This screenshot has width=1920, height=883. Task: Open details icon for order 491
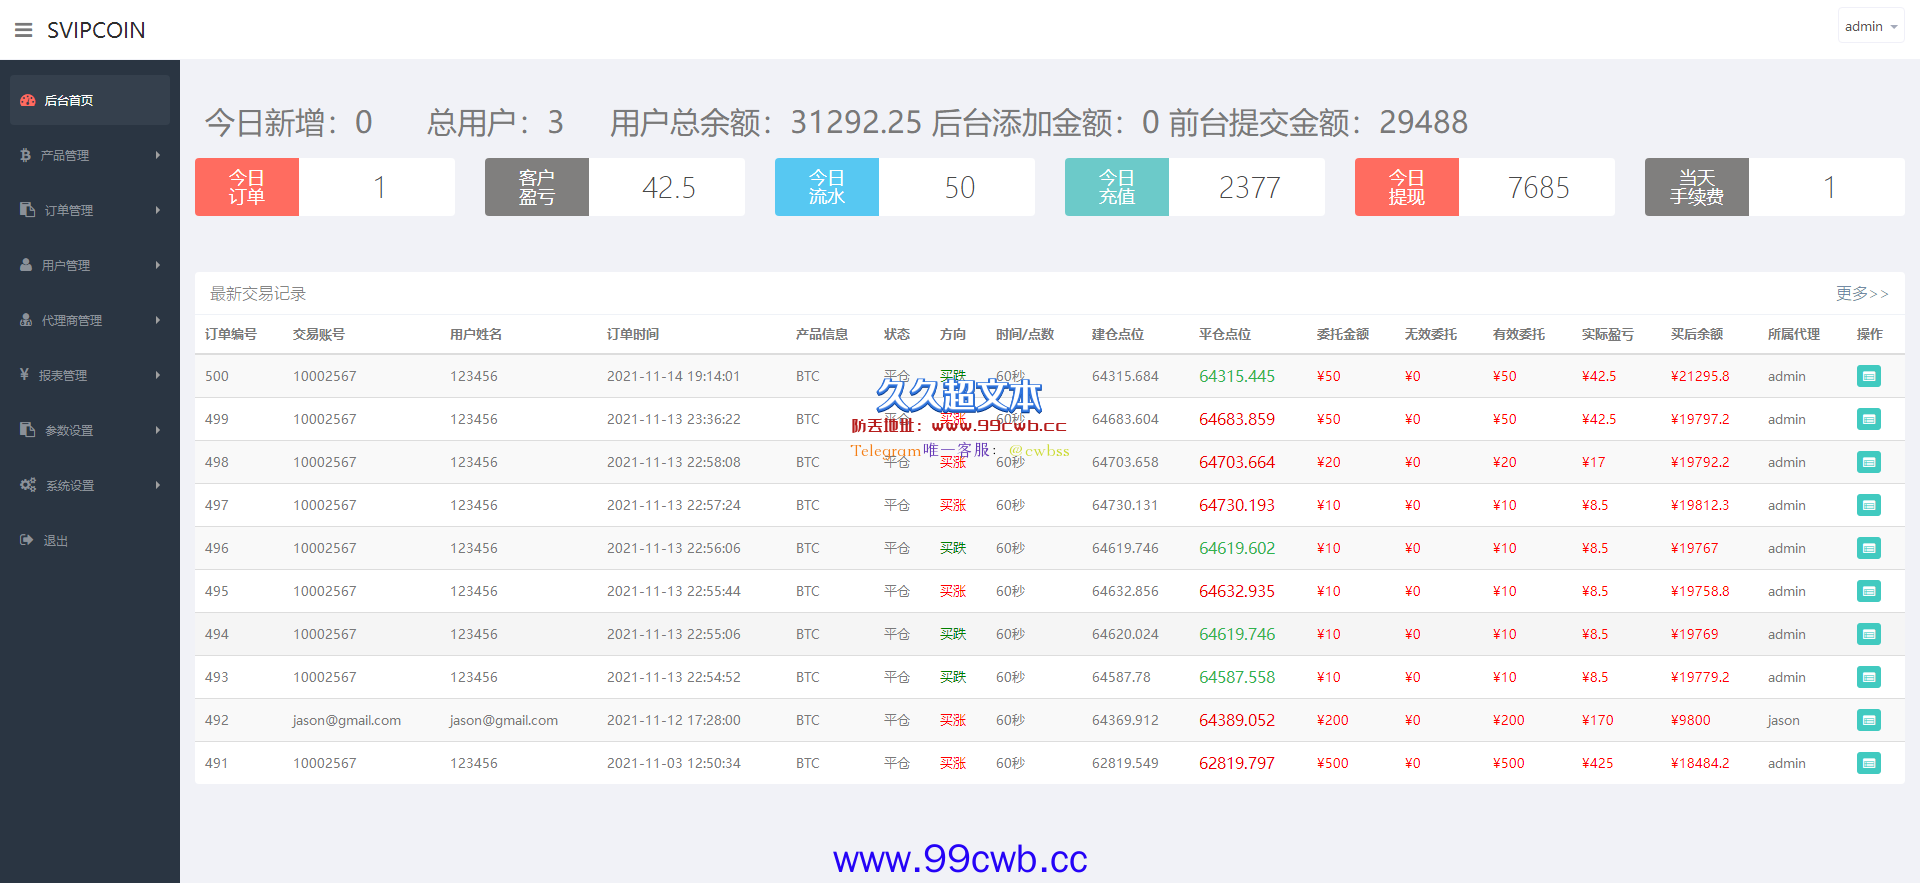tap(1869, 763)
